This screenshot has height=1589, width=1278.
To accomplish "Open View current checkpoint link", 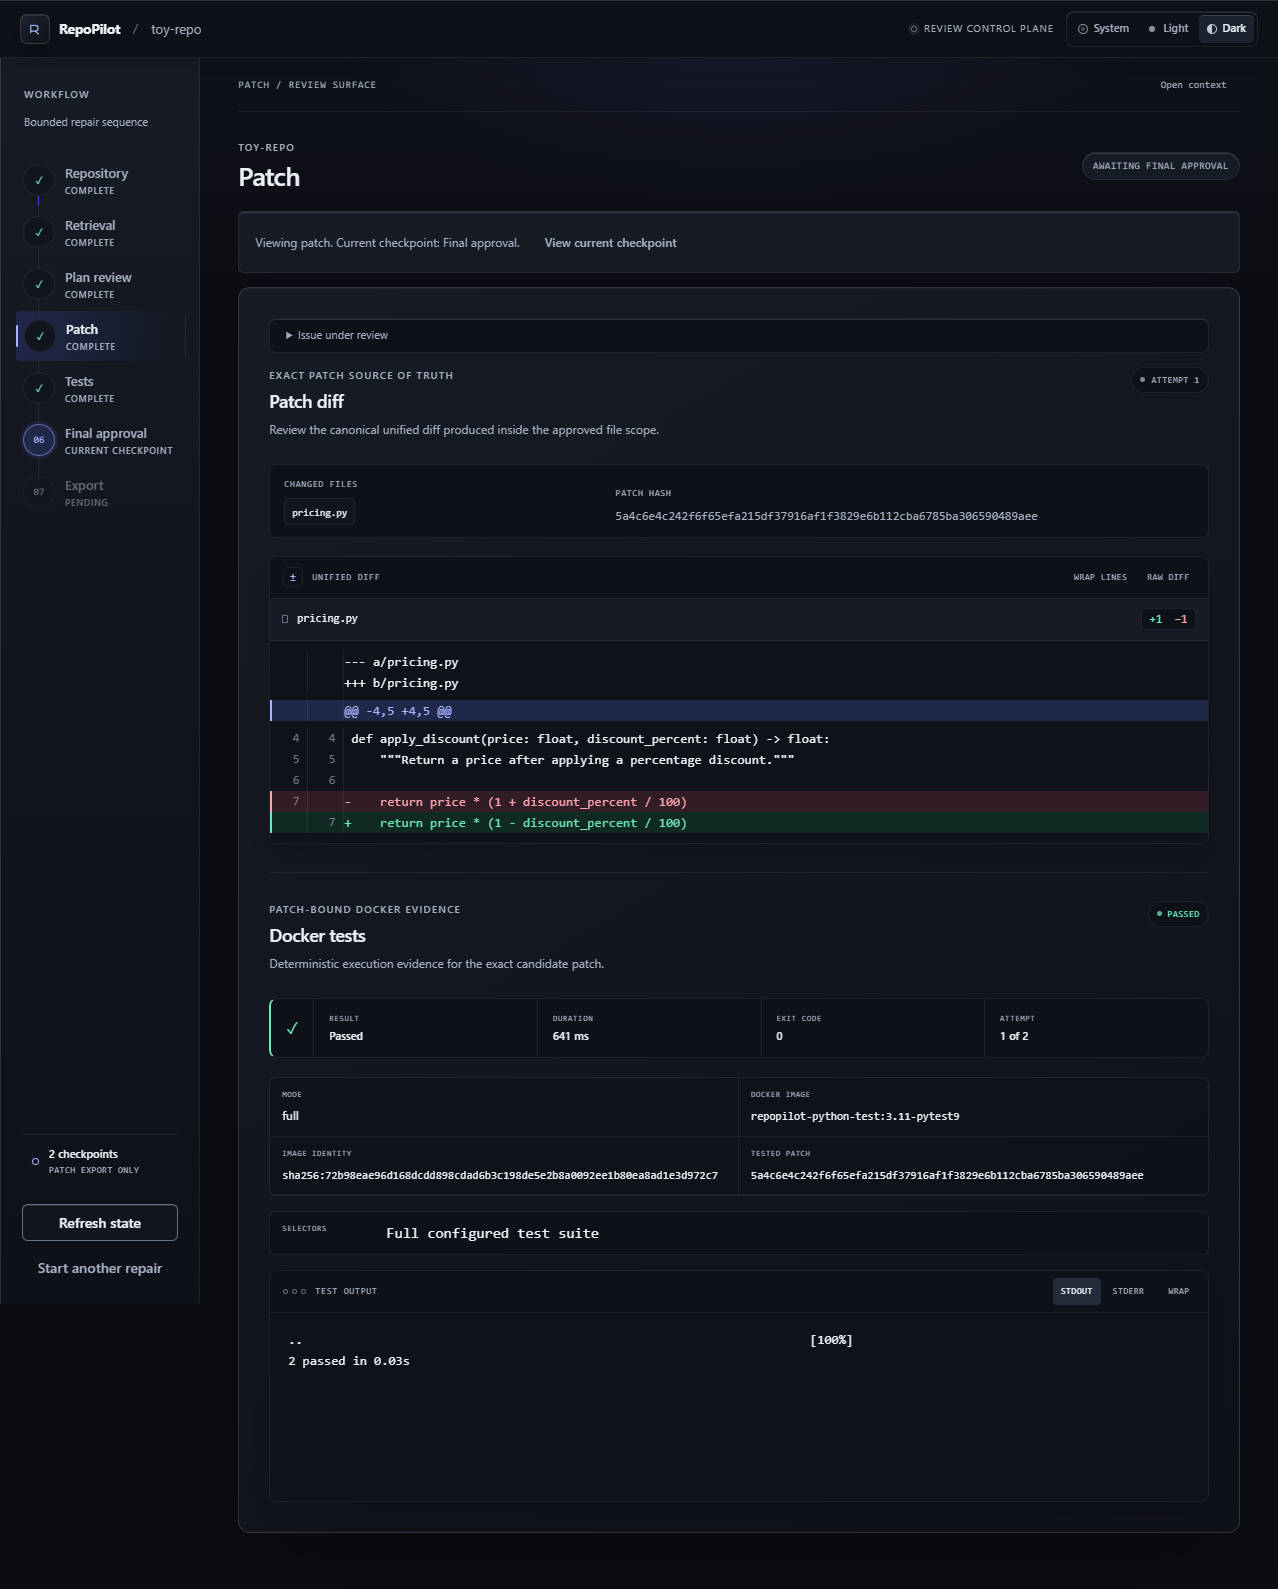I will 610,243.
